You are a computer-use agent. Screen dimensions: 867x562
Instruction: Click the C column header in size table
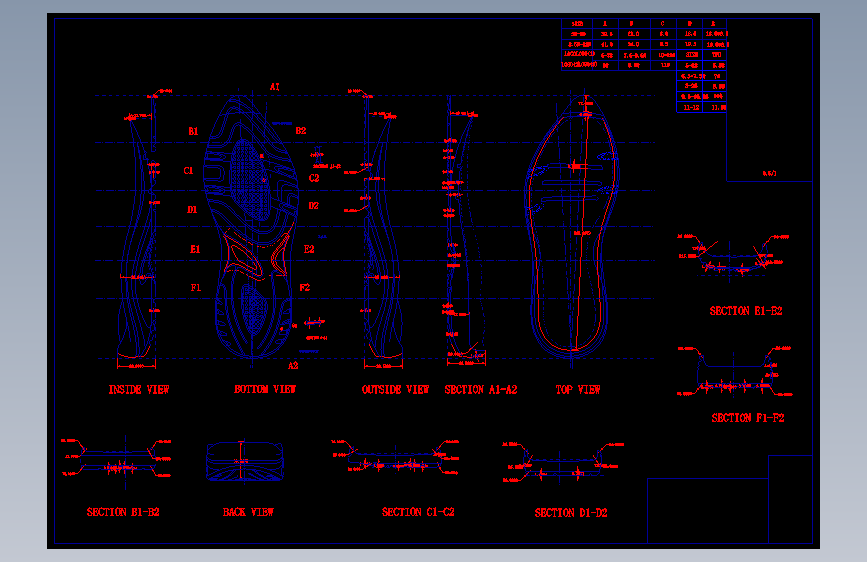(x=662, y=24)
